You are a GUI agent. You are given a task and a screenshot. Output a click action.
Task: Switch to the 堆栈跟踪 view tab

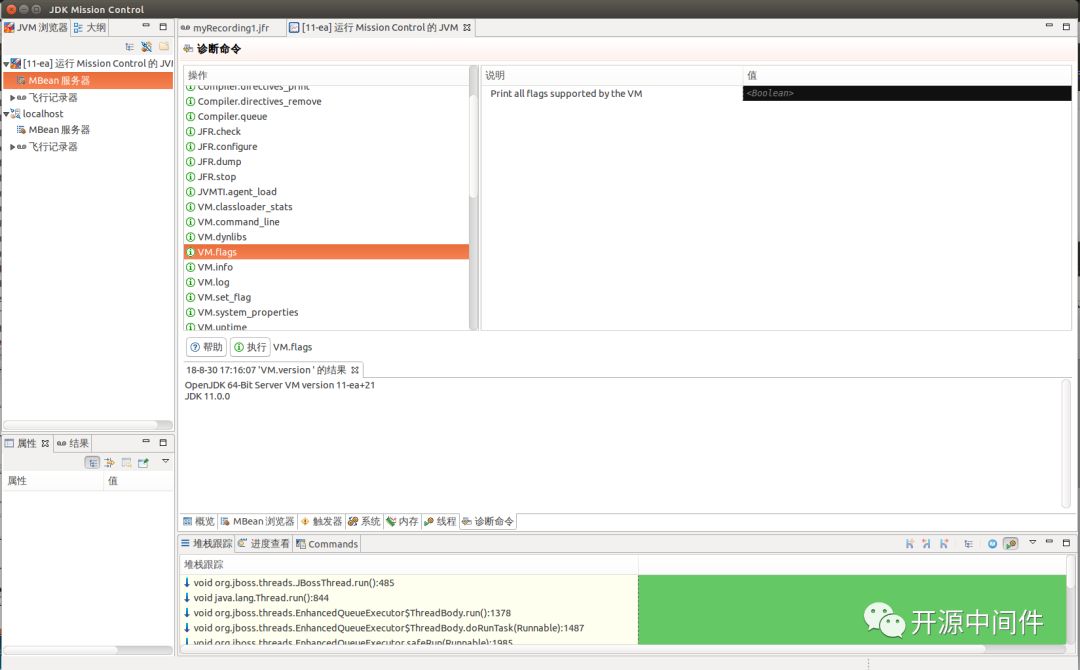207,543
